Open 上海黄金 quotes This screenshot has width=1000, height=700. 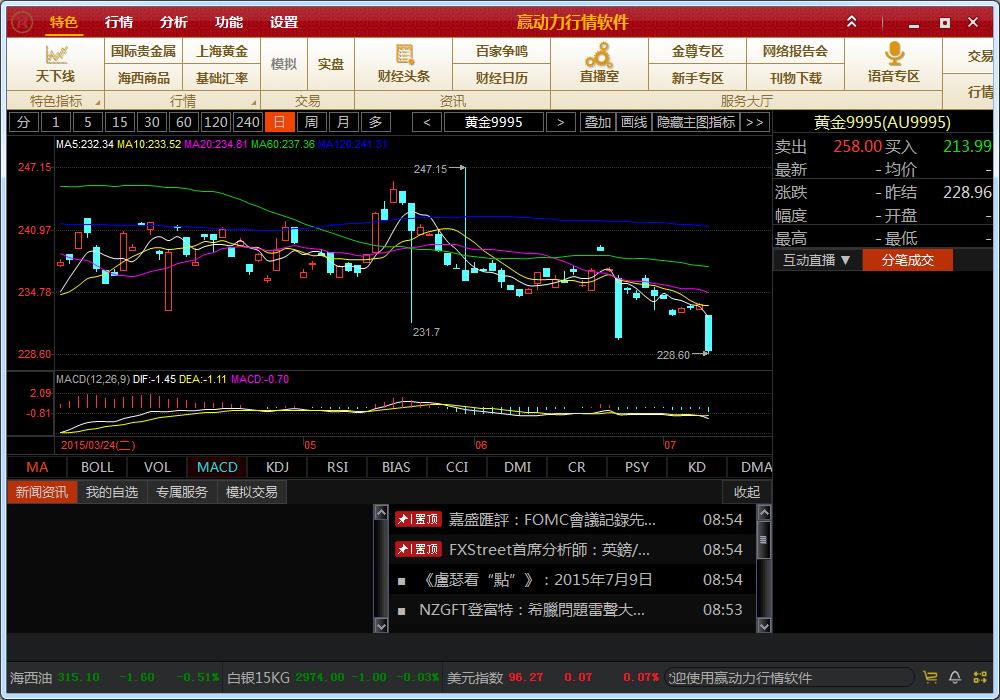pyautogui.click(x=221, y=51)
